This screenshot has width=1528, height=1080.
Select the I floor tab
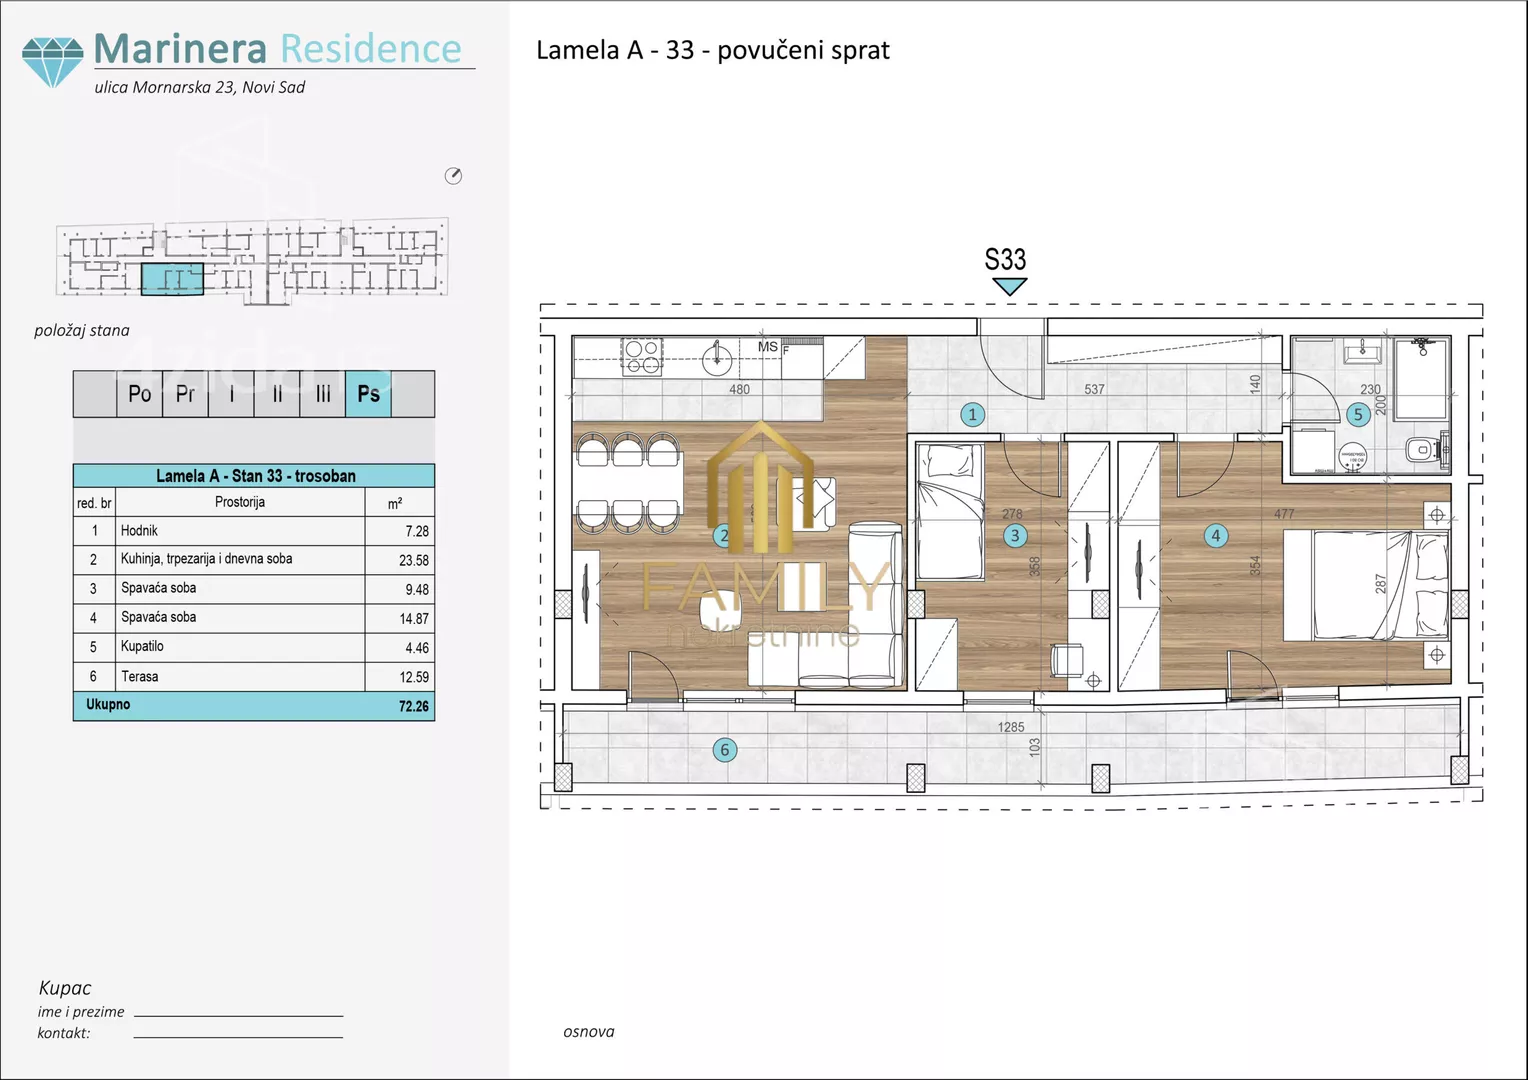[231, 394]
